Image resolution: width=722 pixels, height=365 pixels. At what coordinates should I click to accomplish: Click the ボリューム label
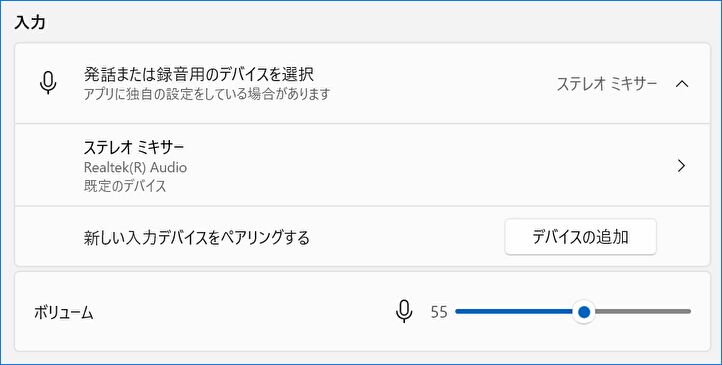64,313
